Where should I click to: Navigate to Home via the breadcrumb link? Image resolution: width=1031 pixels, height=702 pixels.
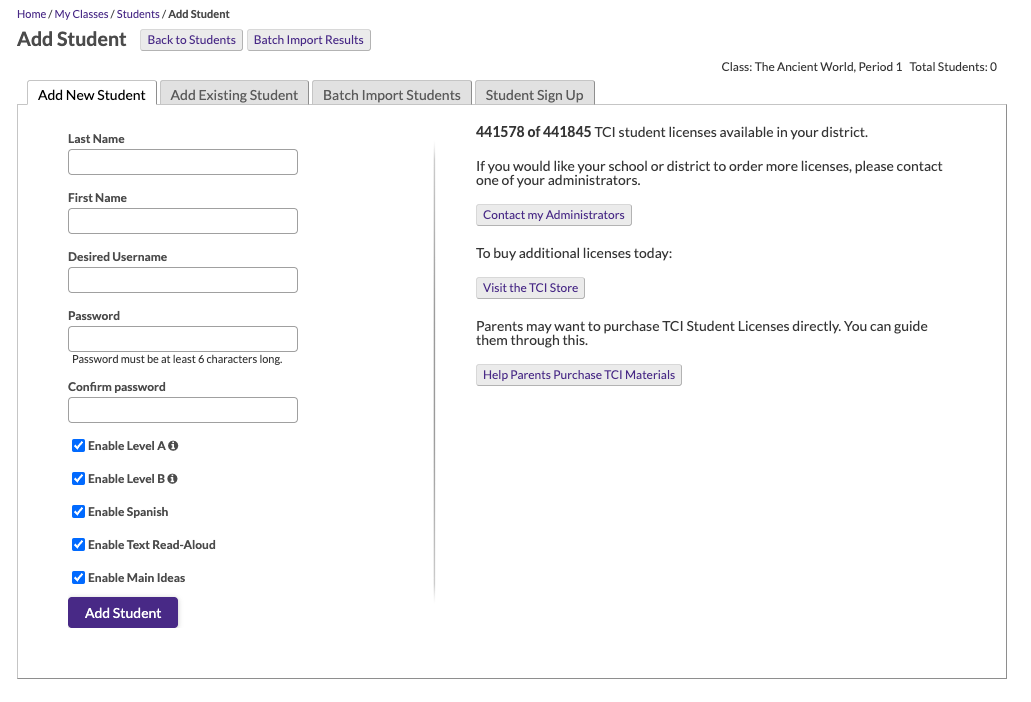click(x=31, y=14)
